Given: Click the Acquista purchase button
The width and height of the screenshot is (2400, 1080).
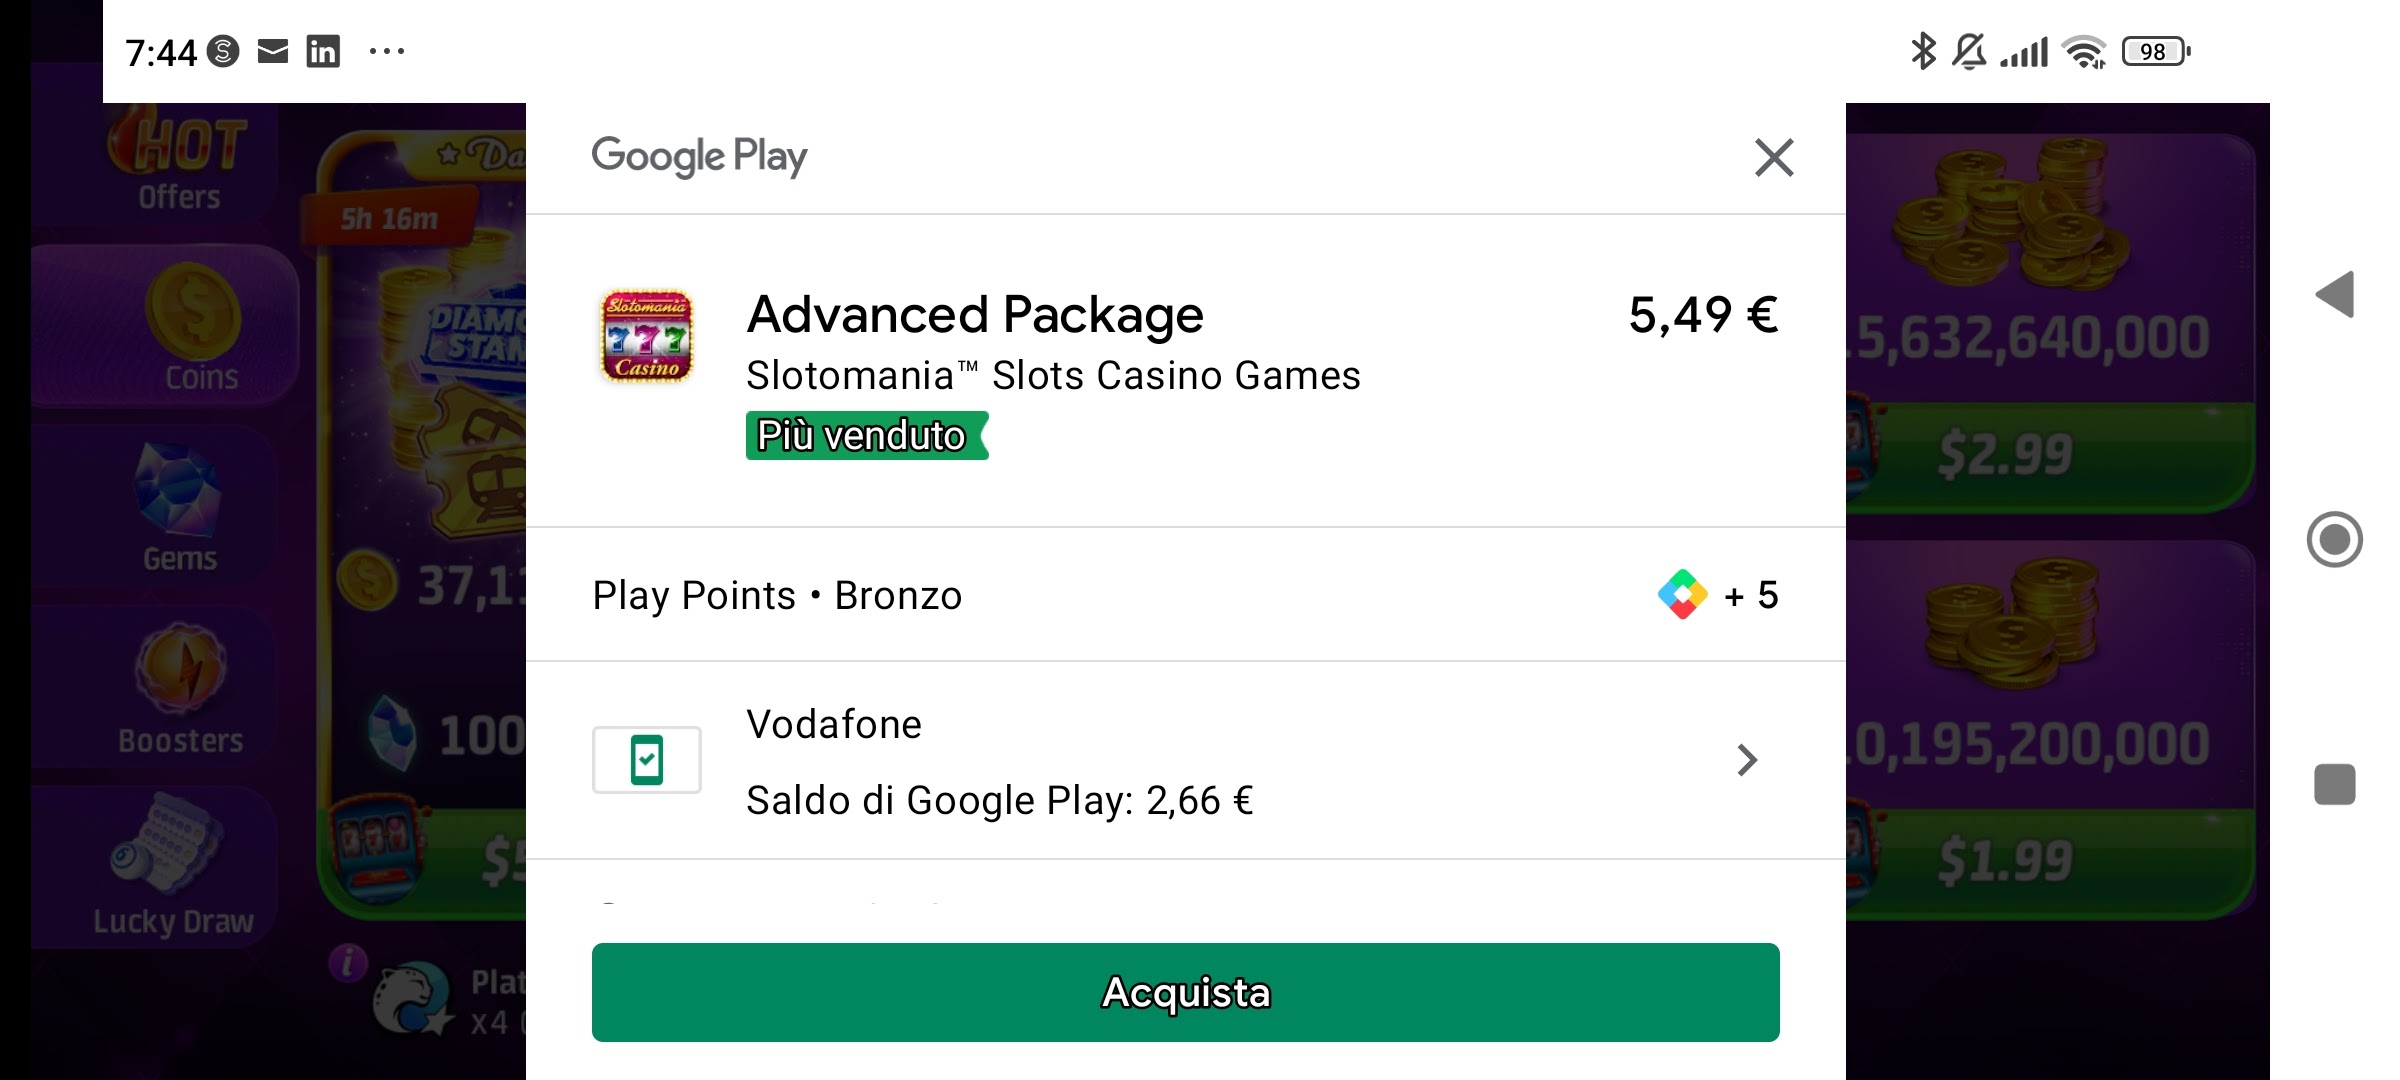Looking at the screenshot, I should pyautogui.click(x=1186, y=993).
